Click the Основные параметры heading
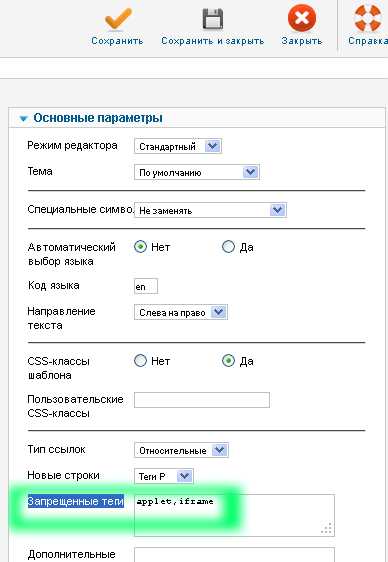388x562 pixels. (x=98, y=118)
